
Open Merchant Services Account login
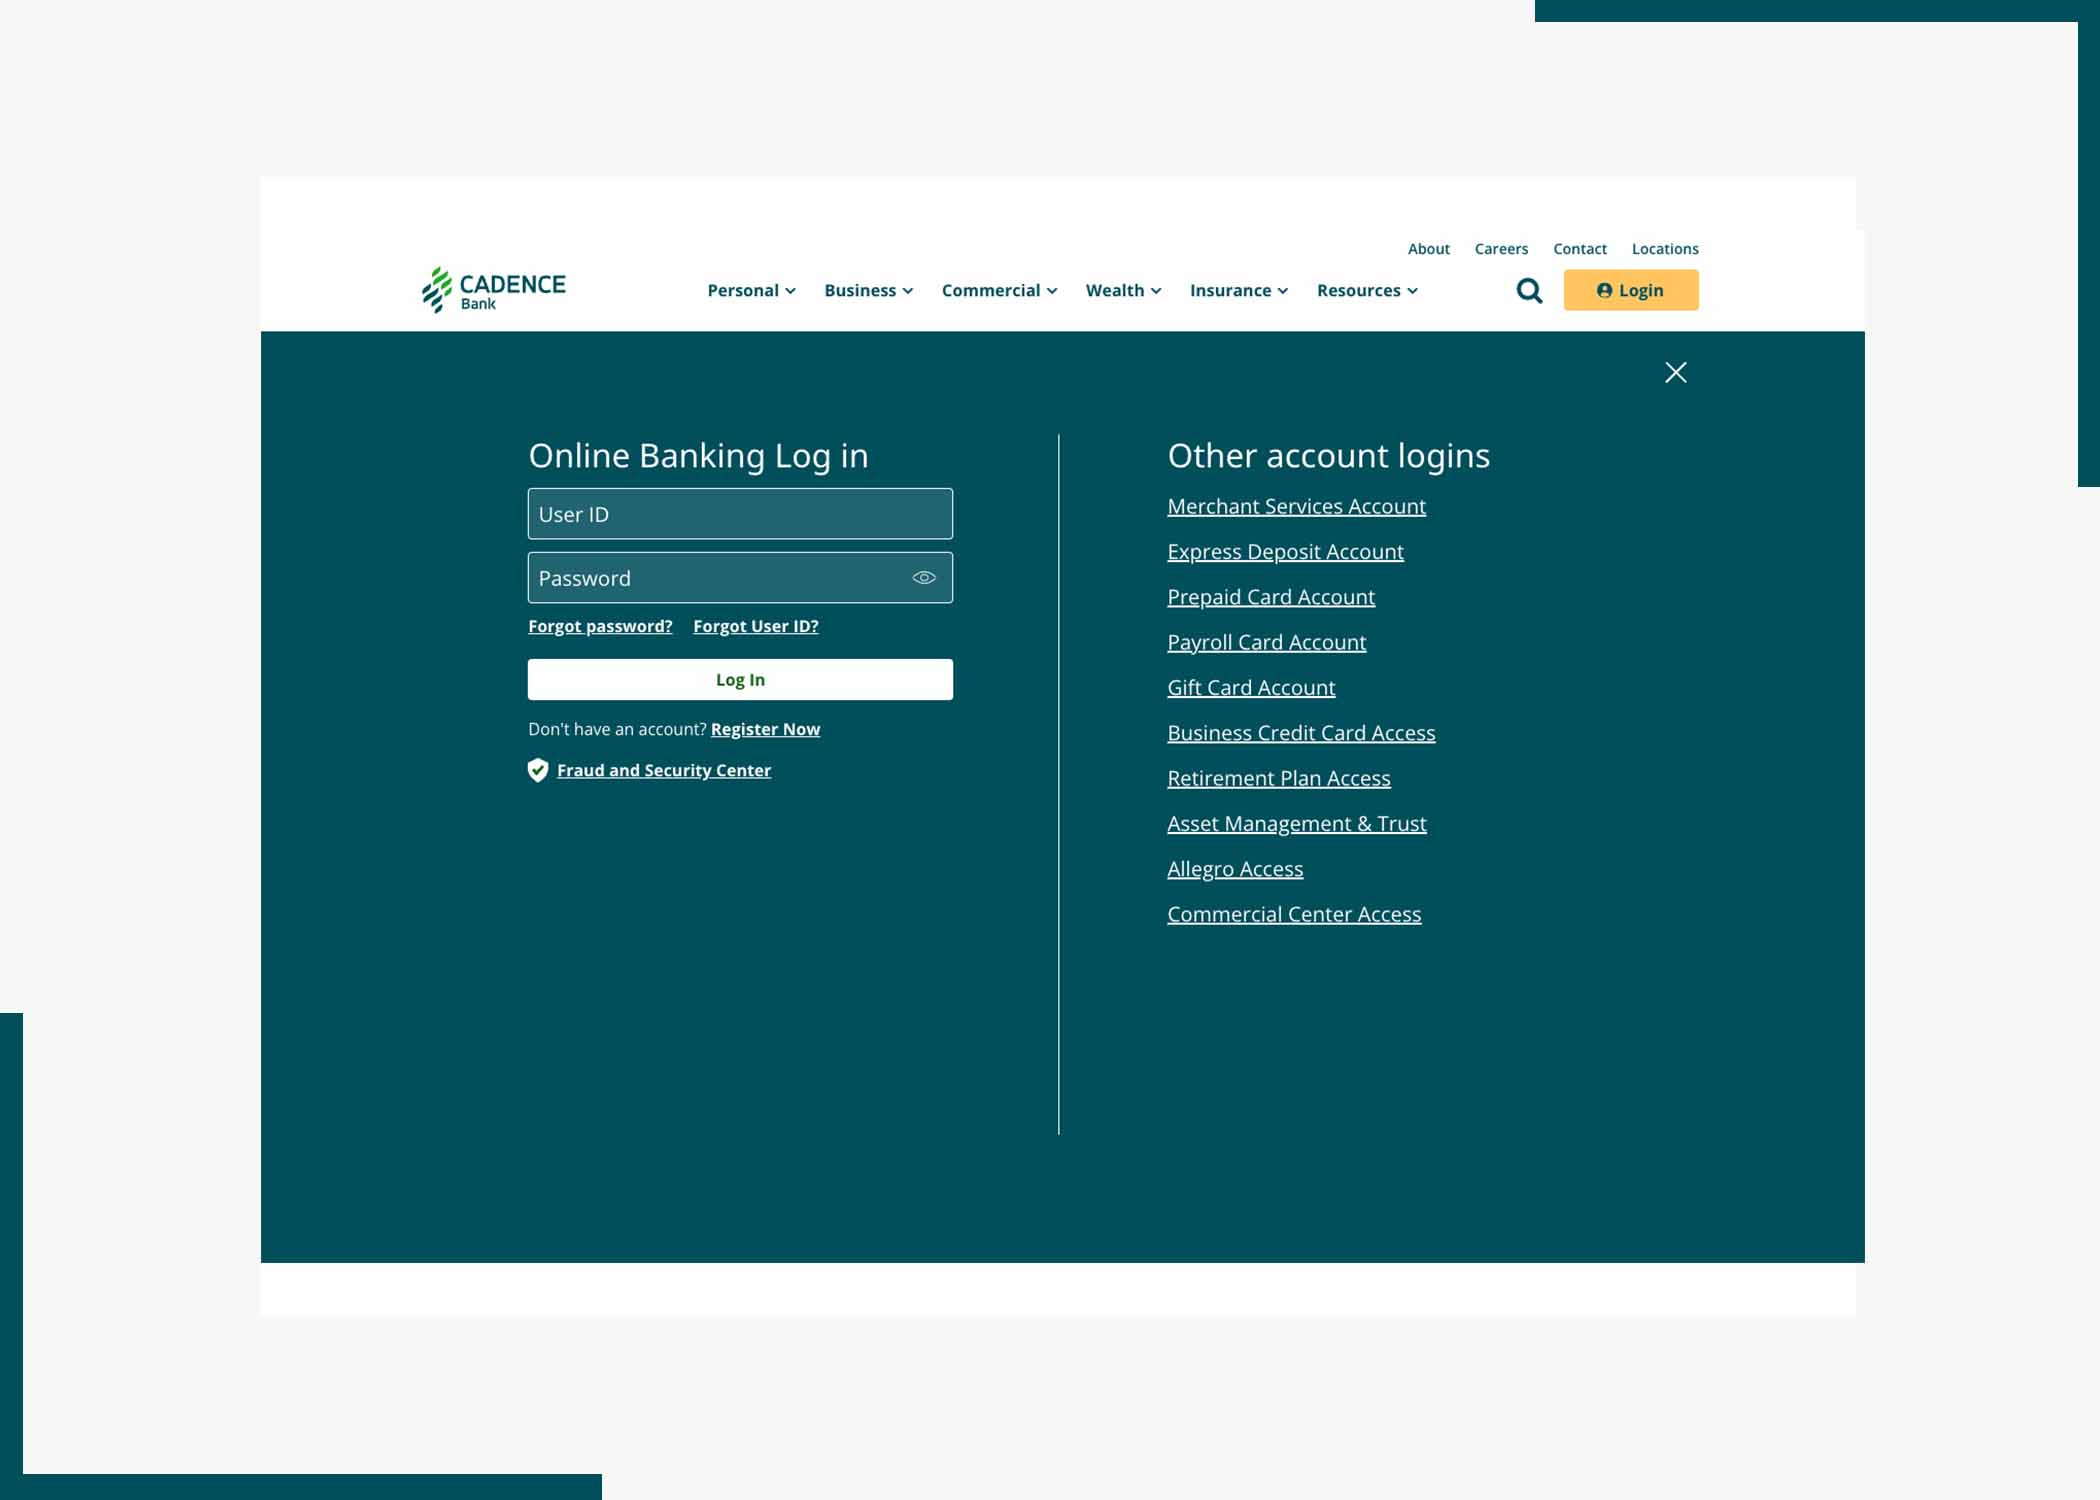pos(1296,507)
